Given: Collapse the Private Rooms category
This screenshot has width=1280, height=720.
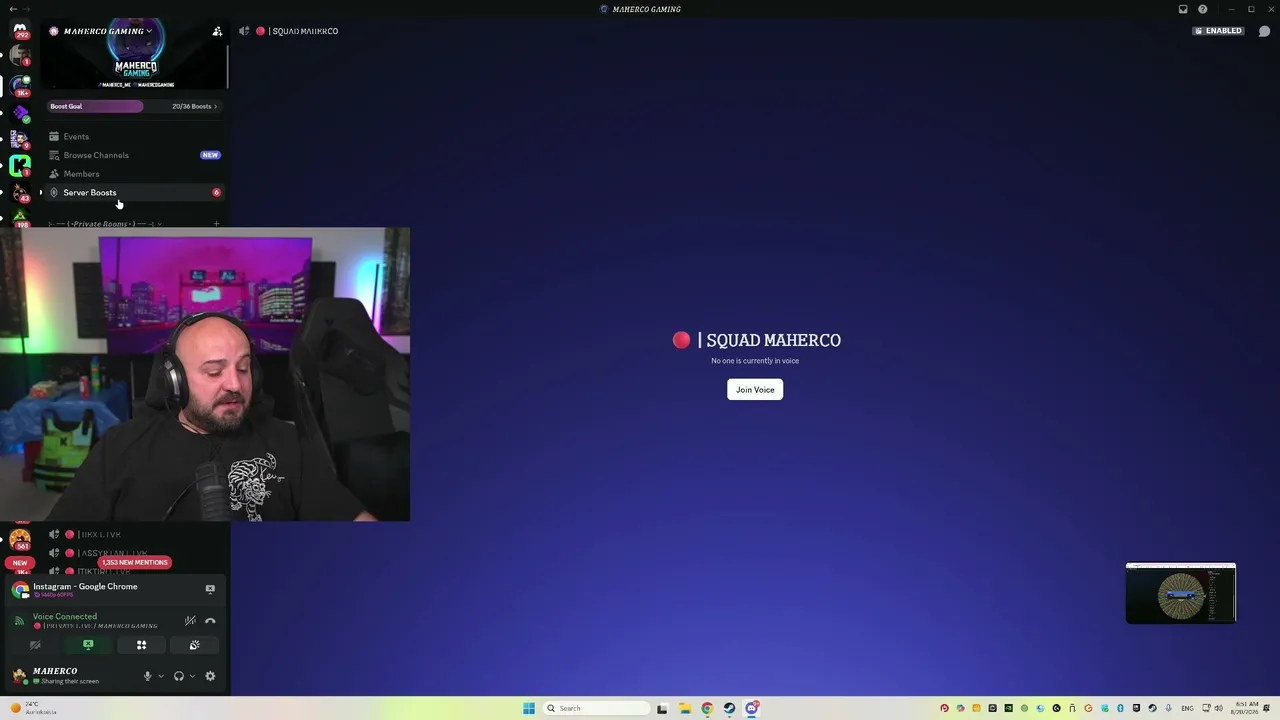Looking at the screenshot, I should [x=106, y=224].
